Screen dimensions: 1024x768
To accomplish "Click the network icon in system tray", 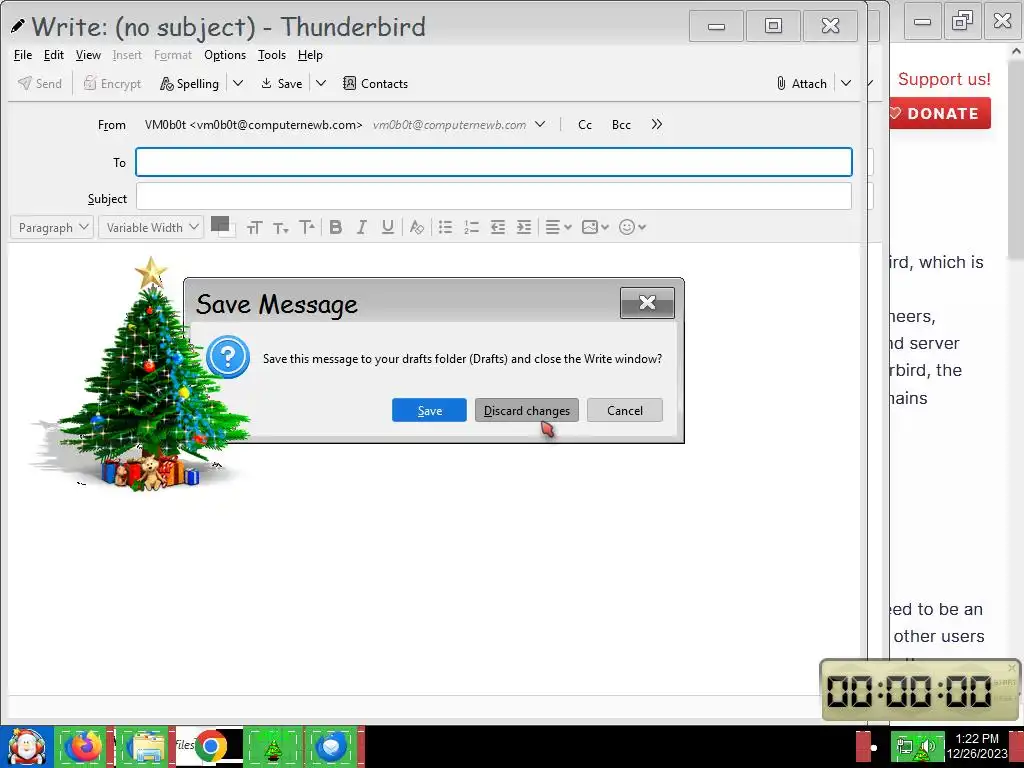I will 904,746.
